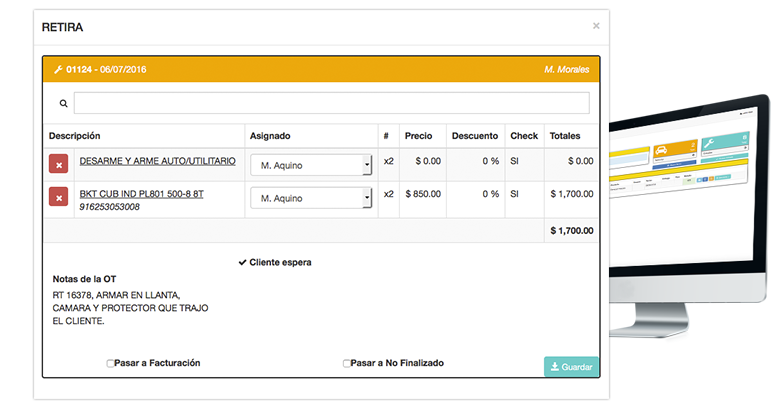Check the Pasar a No Finalizado box

pos(347,364)
